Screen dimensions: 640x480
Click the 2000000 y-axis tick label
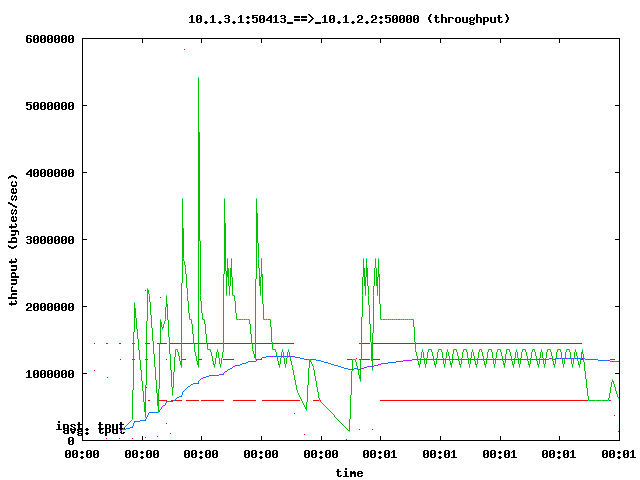pos(51,307)
